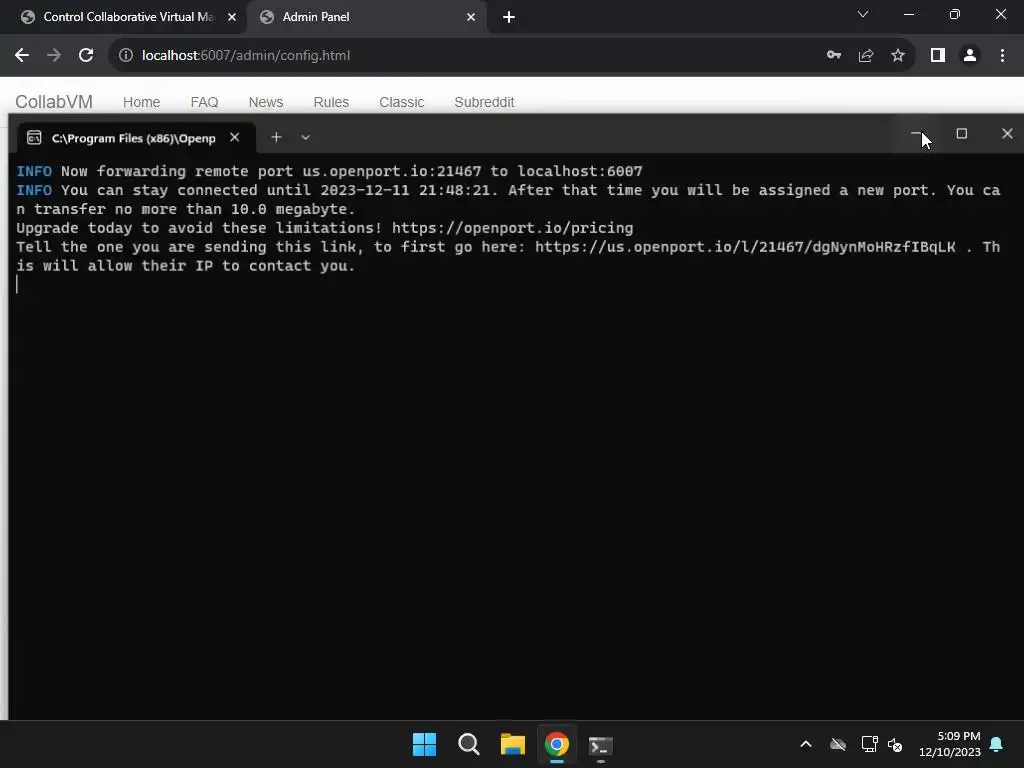Open OneDrive tray icon
This screenshot has width=1024, height=768.
coord(838,744)
